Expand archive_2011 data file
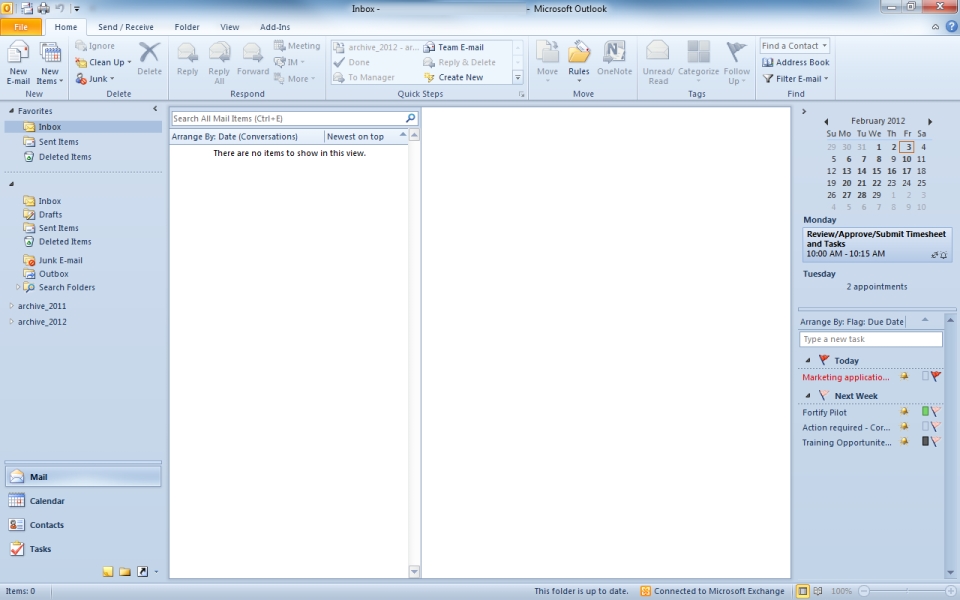 [x=12, y=306]
